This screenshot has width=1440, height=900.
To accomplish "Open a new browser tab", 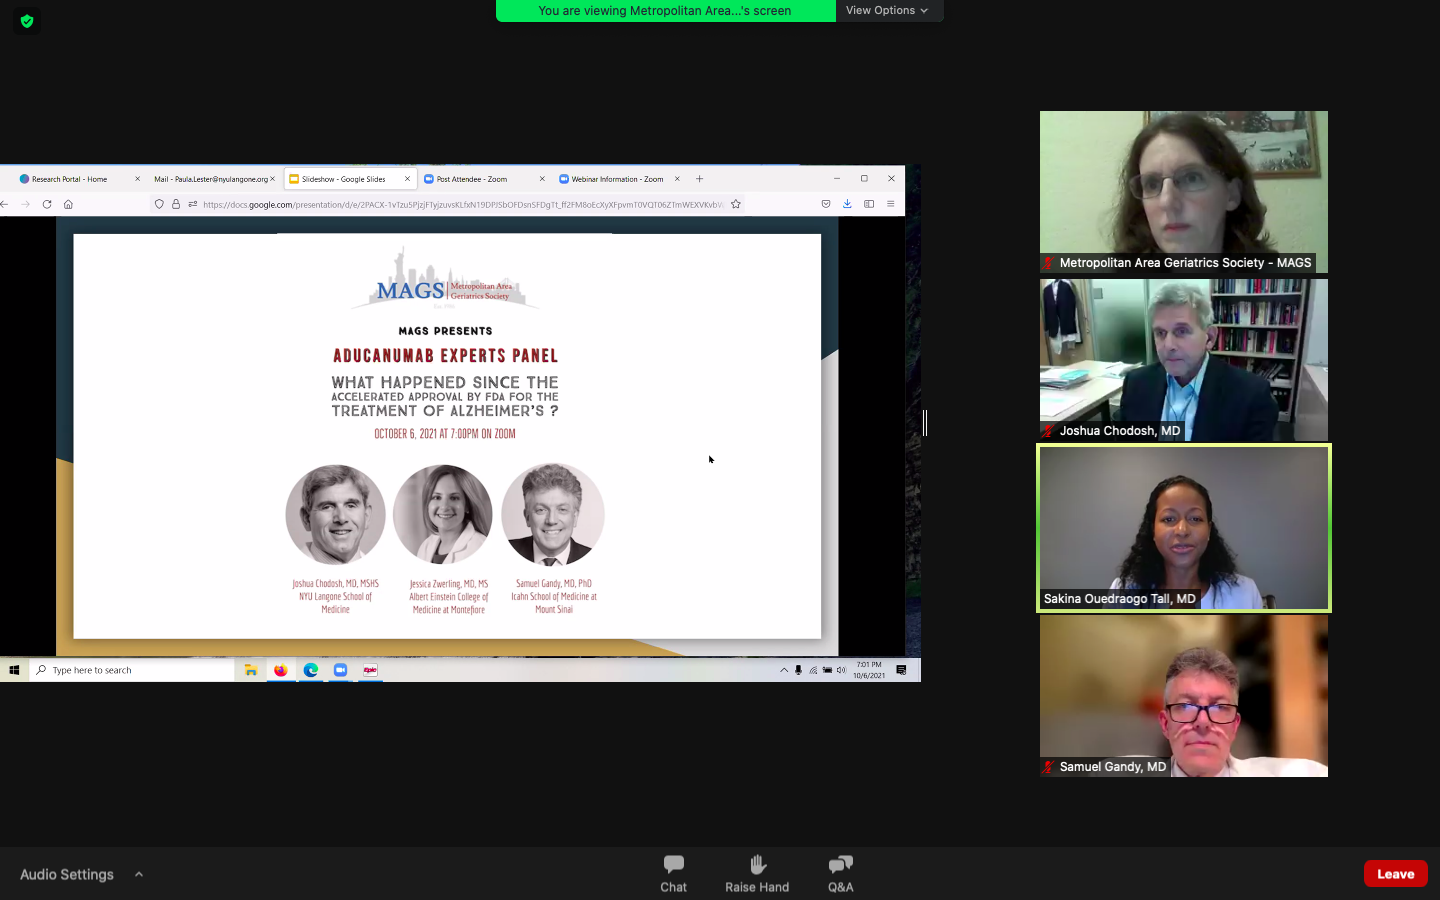I will tap(700, 179).
